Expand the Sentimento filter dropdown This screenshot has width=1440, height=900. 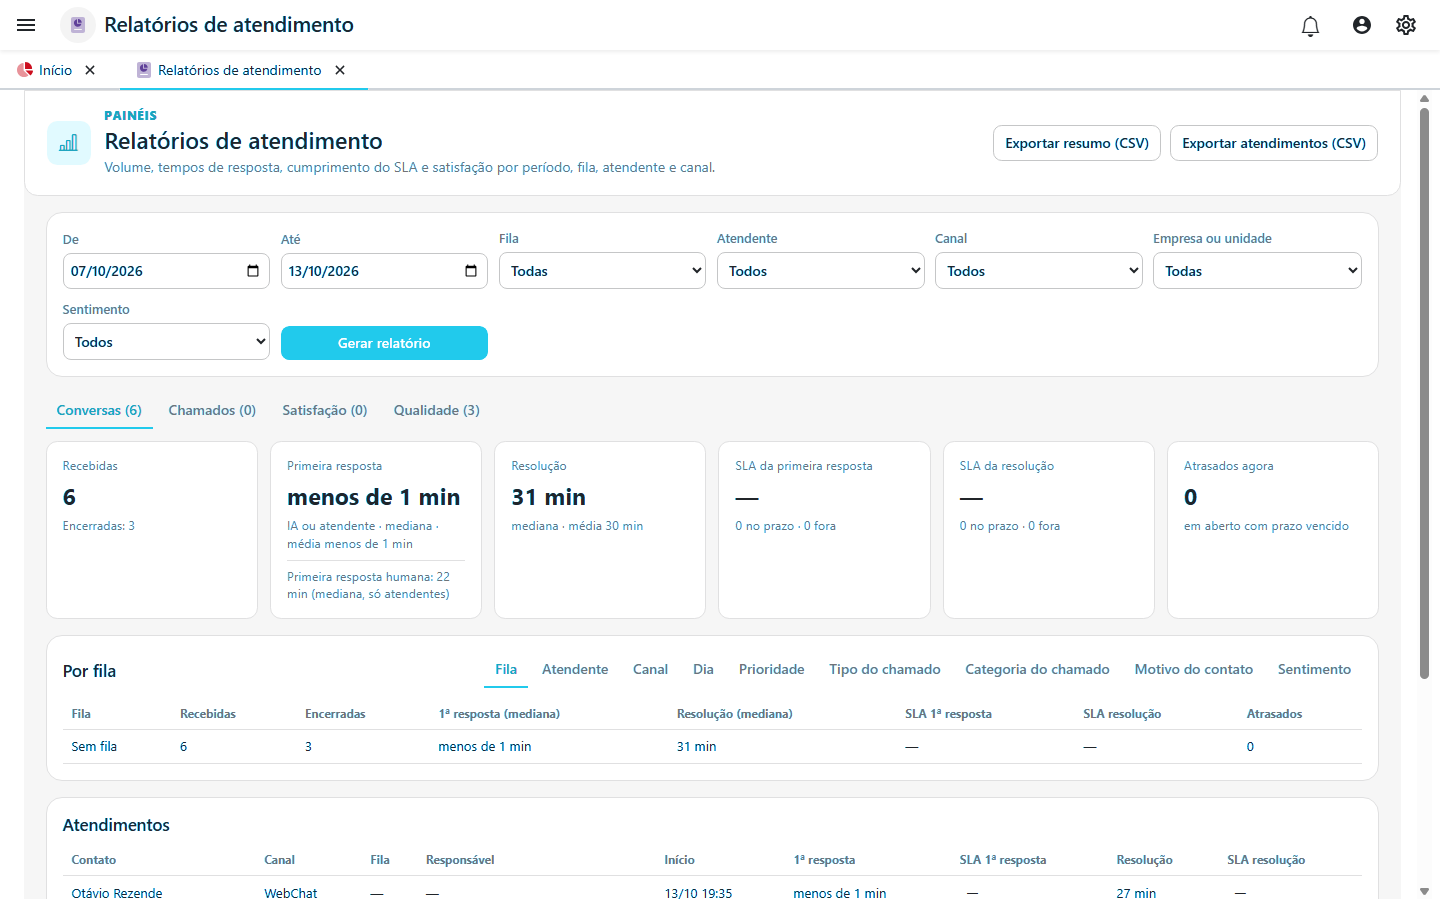[x=166, y=342]
